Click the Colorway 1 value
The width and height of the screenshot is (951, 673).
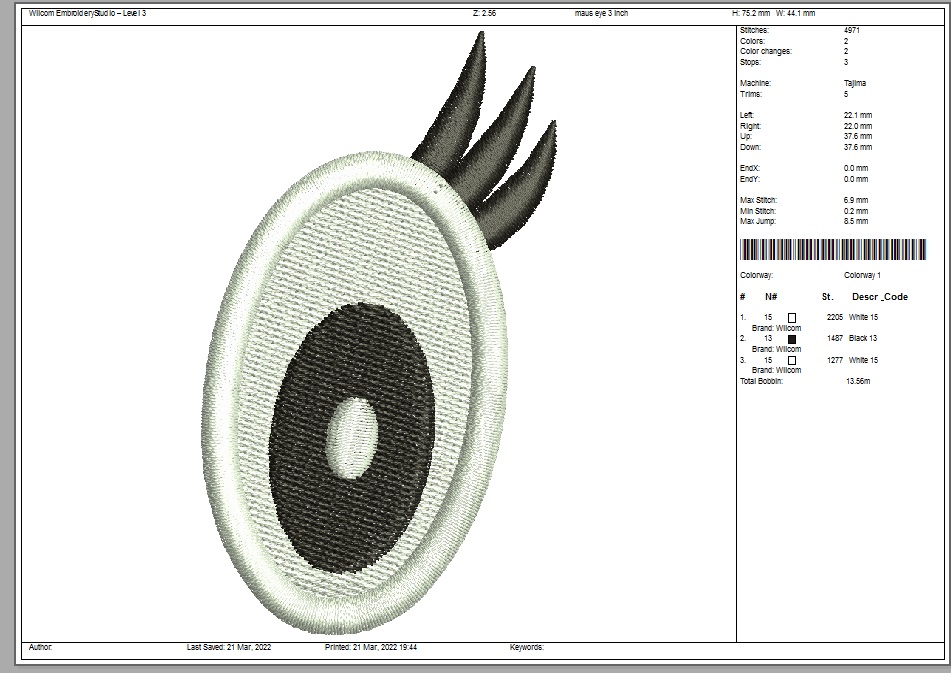coord(862,275)
